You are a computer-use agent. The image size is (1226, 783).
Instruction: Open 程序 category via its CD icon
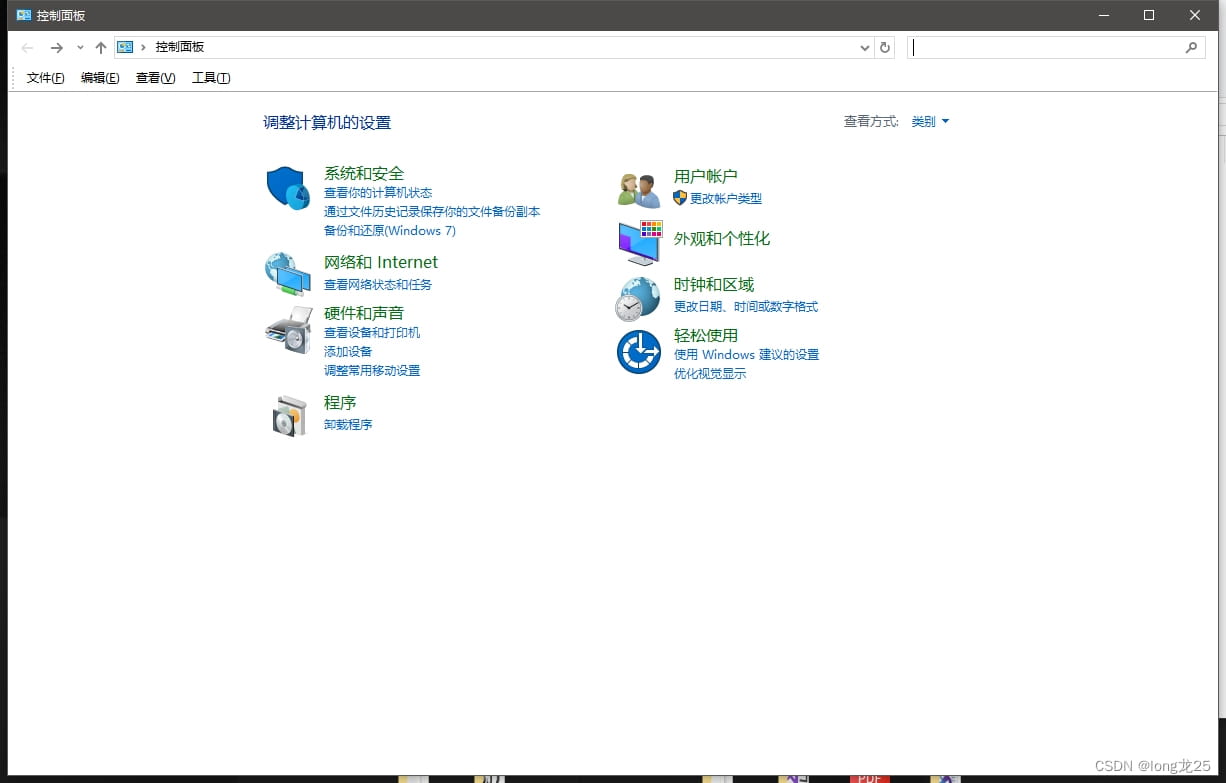pyautogui.click(x=288, y=413)
